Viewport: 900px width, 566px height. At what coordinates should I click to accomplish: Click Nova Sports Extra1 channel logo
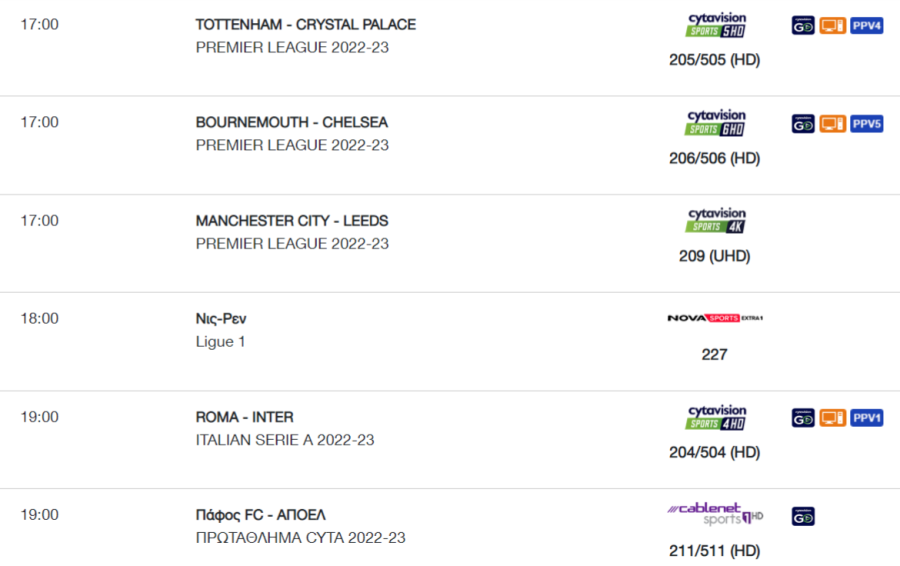(x=715, y=318)
